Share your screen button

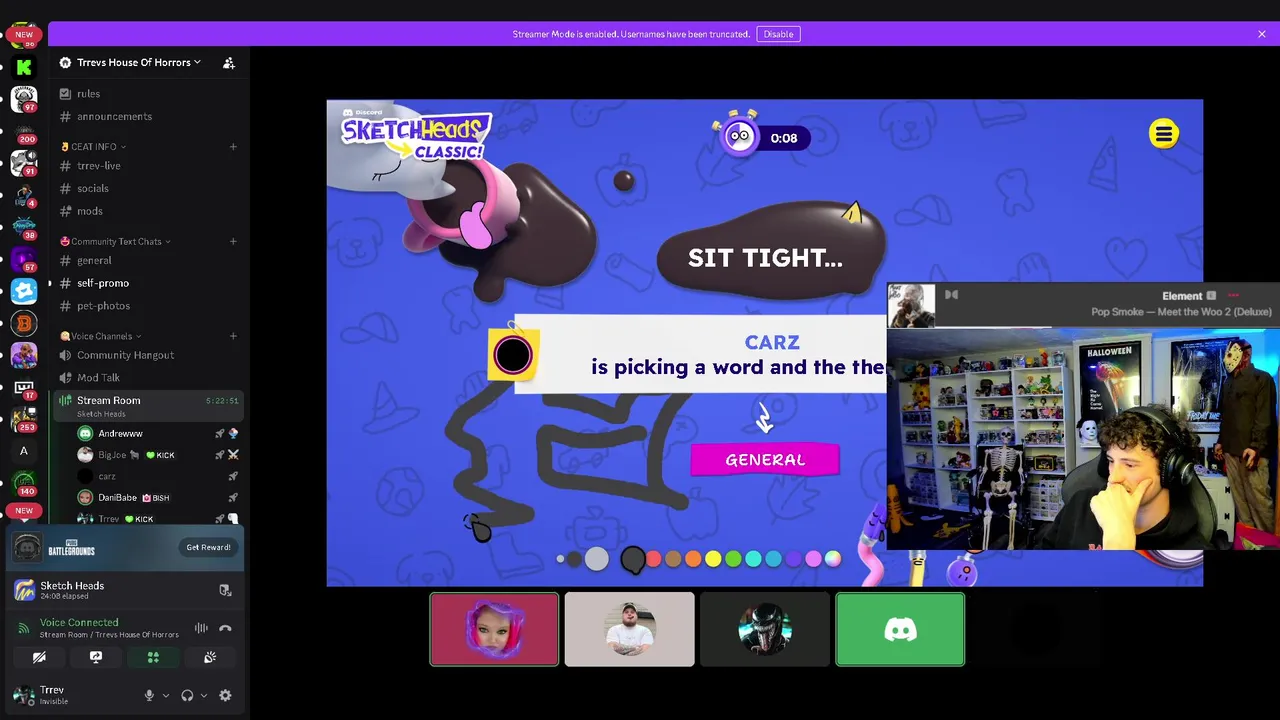96,657
